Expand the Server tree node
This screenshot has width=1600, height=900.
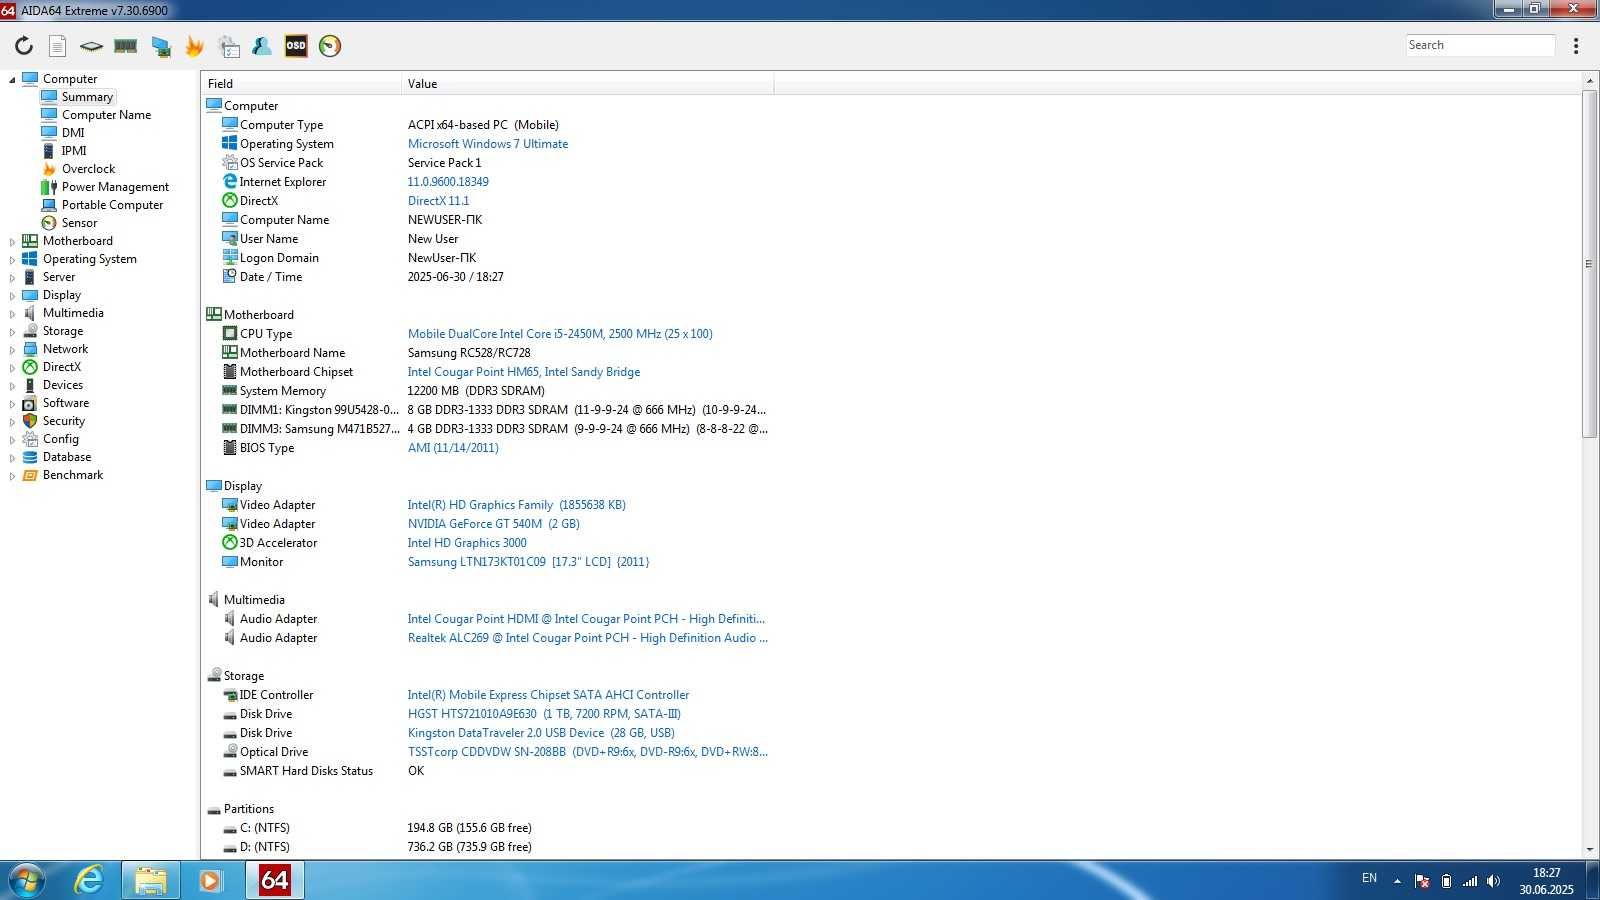tap(12, 277)
